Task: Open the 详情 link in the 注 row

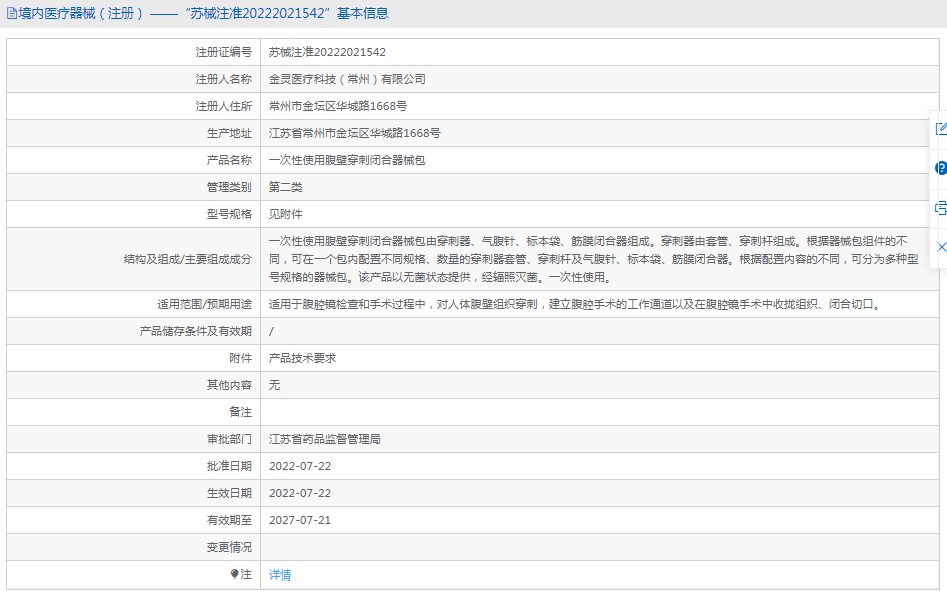Action: point(280,575)
